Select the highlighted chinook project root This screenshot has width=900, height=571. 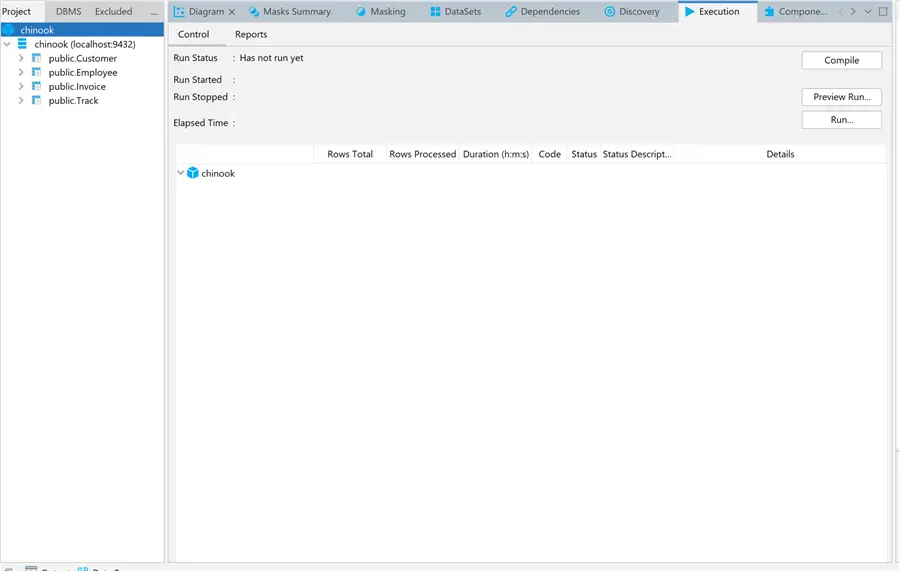(82, 30)
